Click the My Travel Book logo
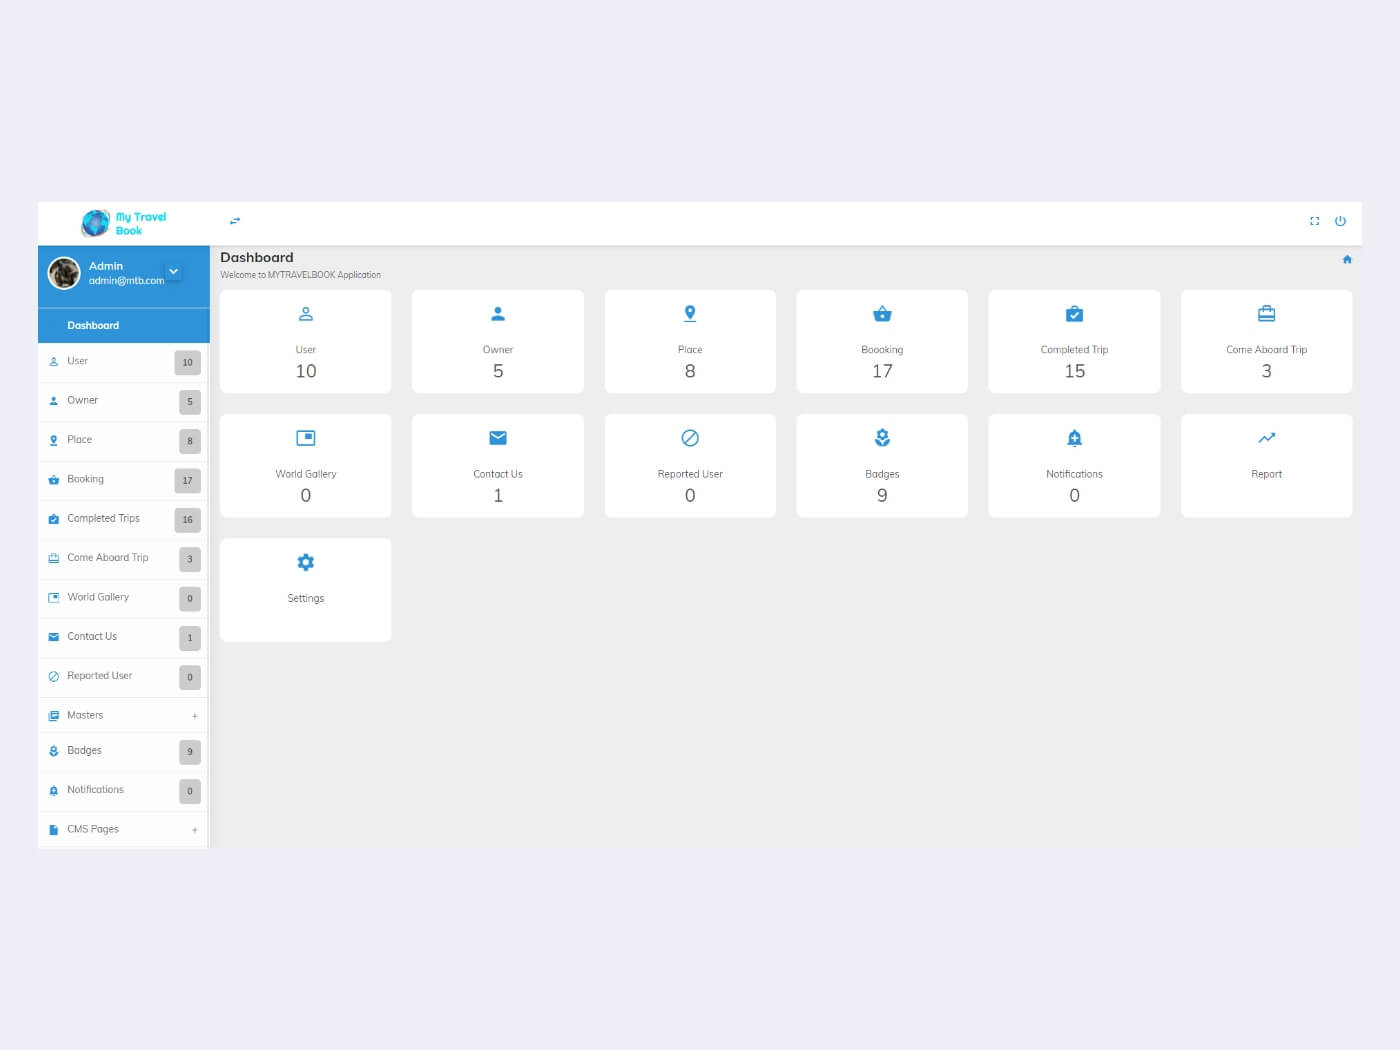The width and height of the screenshot is (1400, 1050). pyautogui.click(x=124, y=223)
